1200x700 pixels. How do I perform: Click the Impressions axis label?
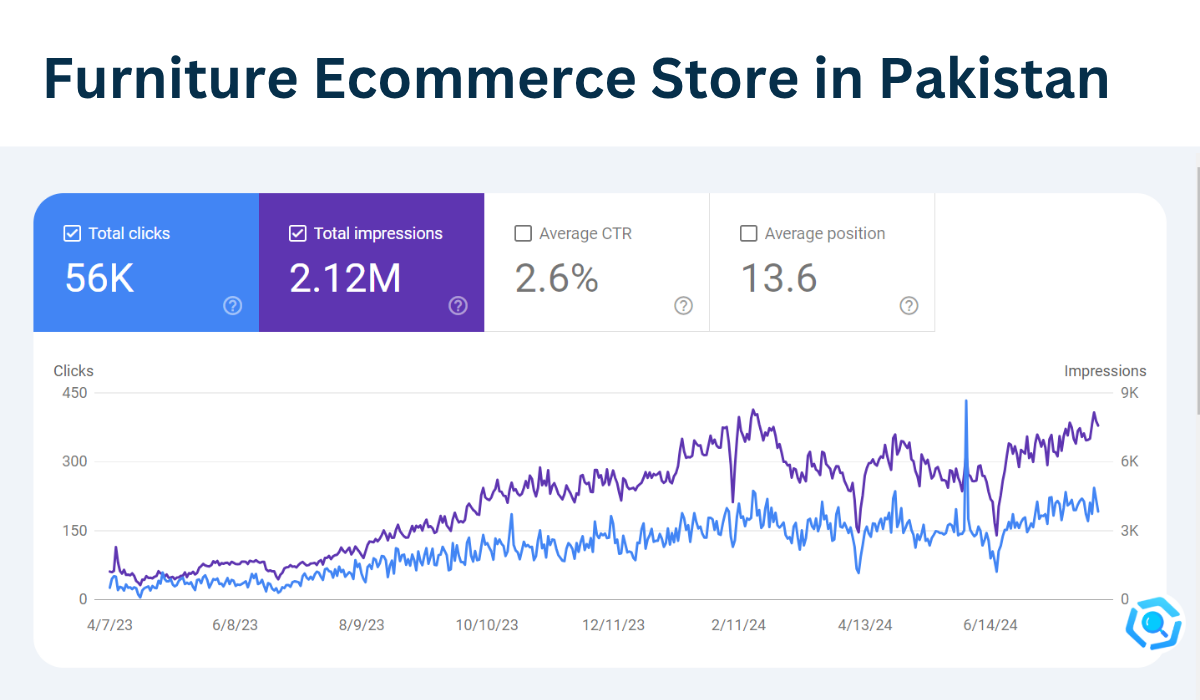point(1105,370)
